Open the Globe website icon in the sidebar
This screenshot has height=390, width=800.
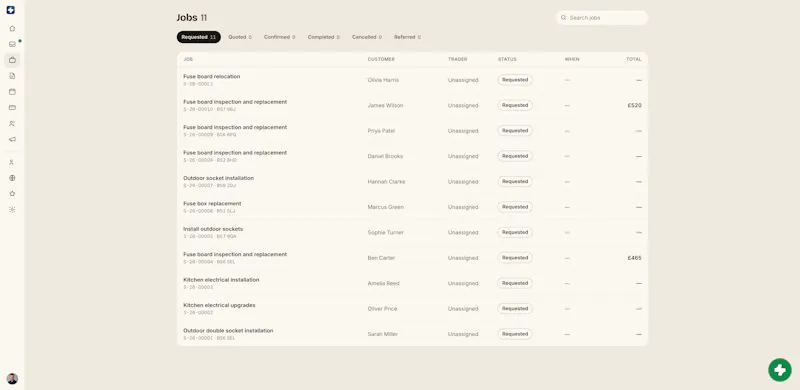[12, 178]
